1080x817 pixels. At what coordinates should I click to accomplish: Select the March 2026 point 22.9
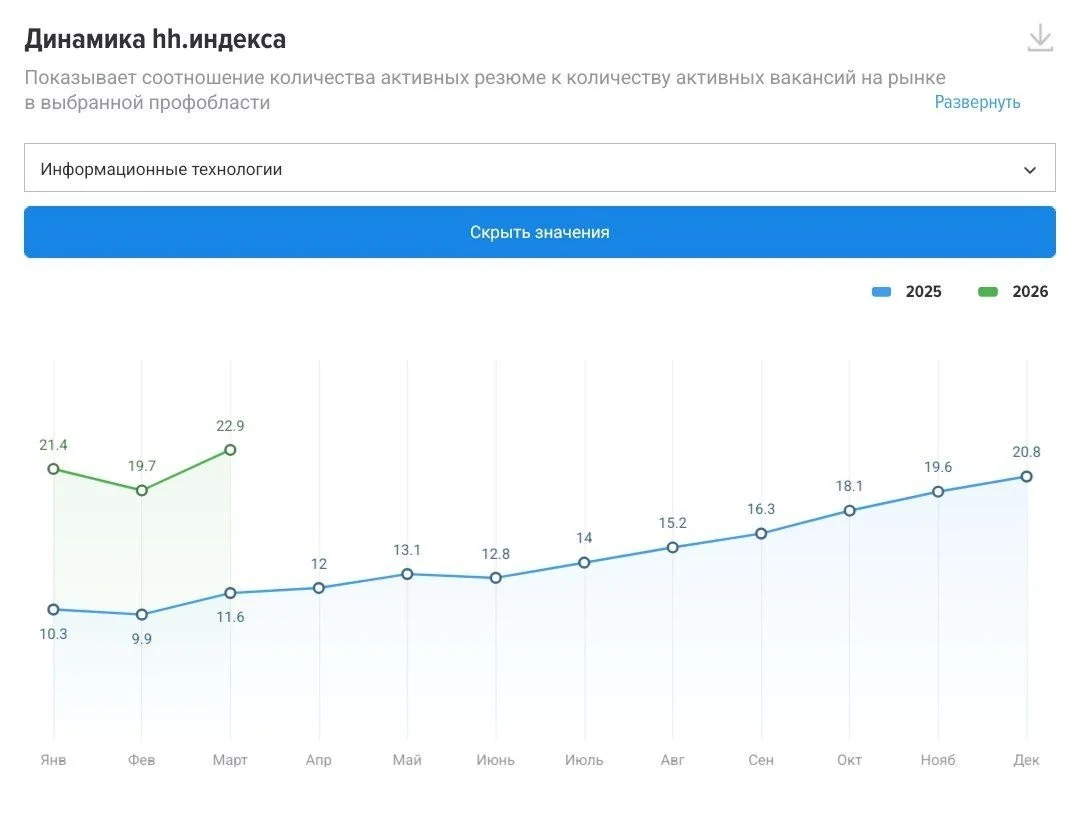click(x=230, y=450)
